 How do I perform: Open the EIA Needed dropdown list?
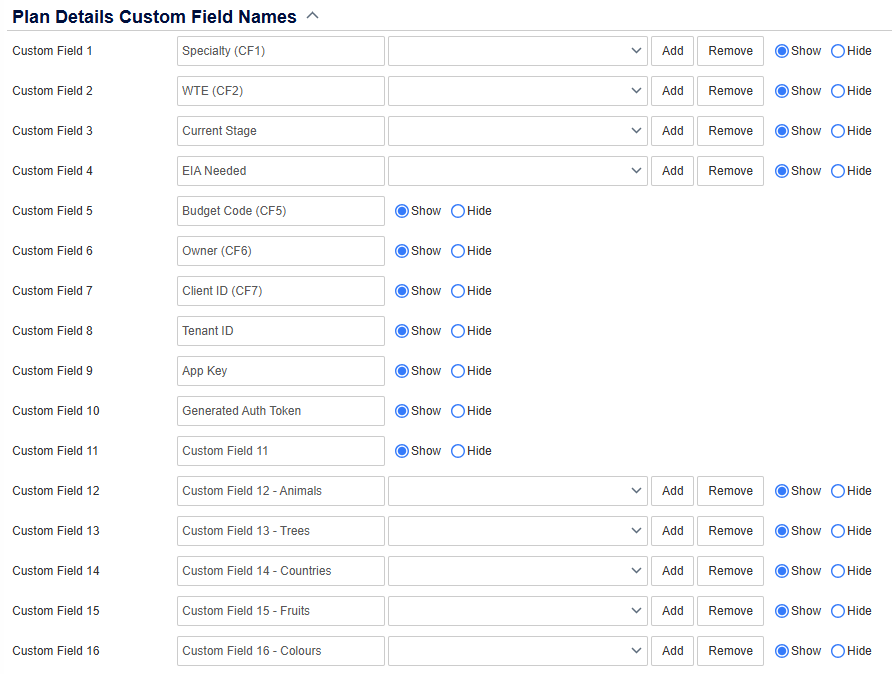518,171
